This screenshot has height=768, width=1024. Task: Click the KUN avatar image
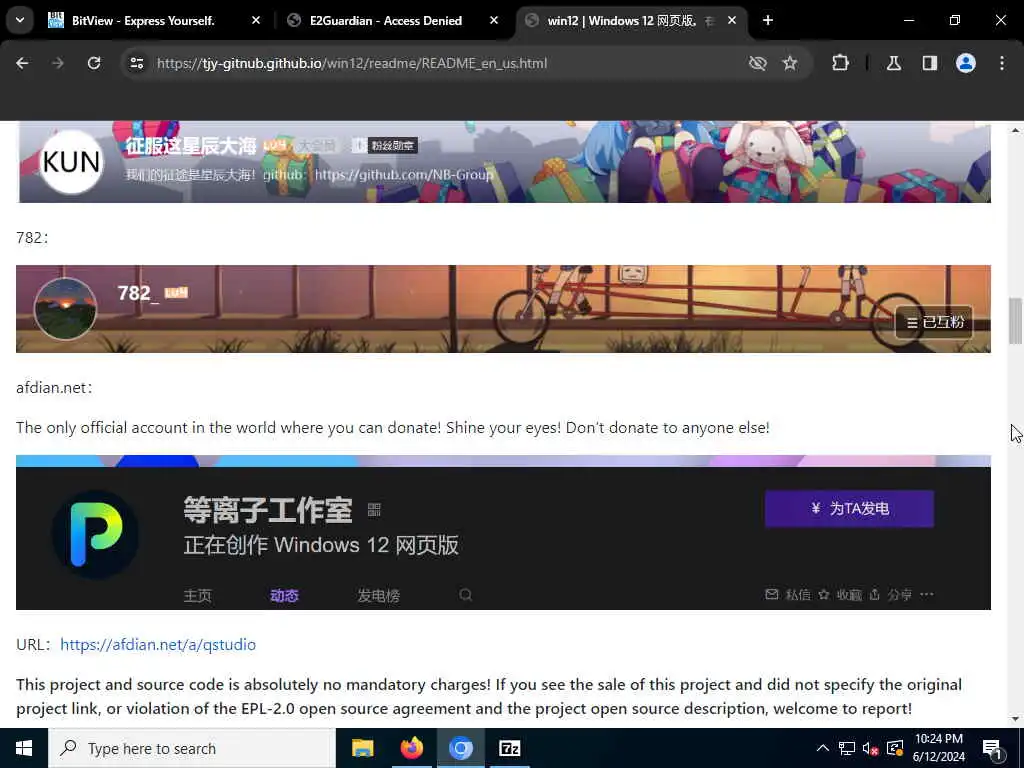coord(71,161)
